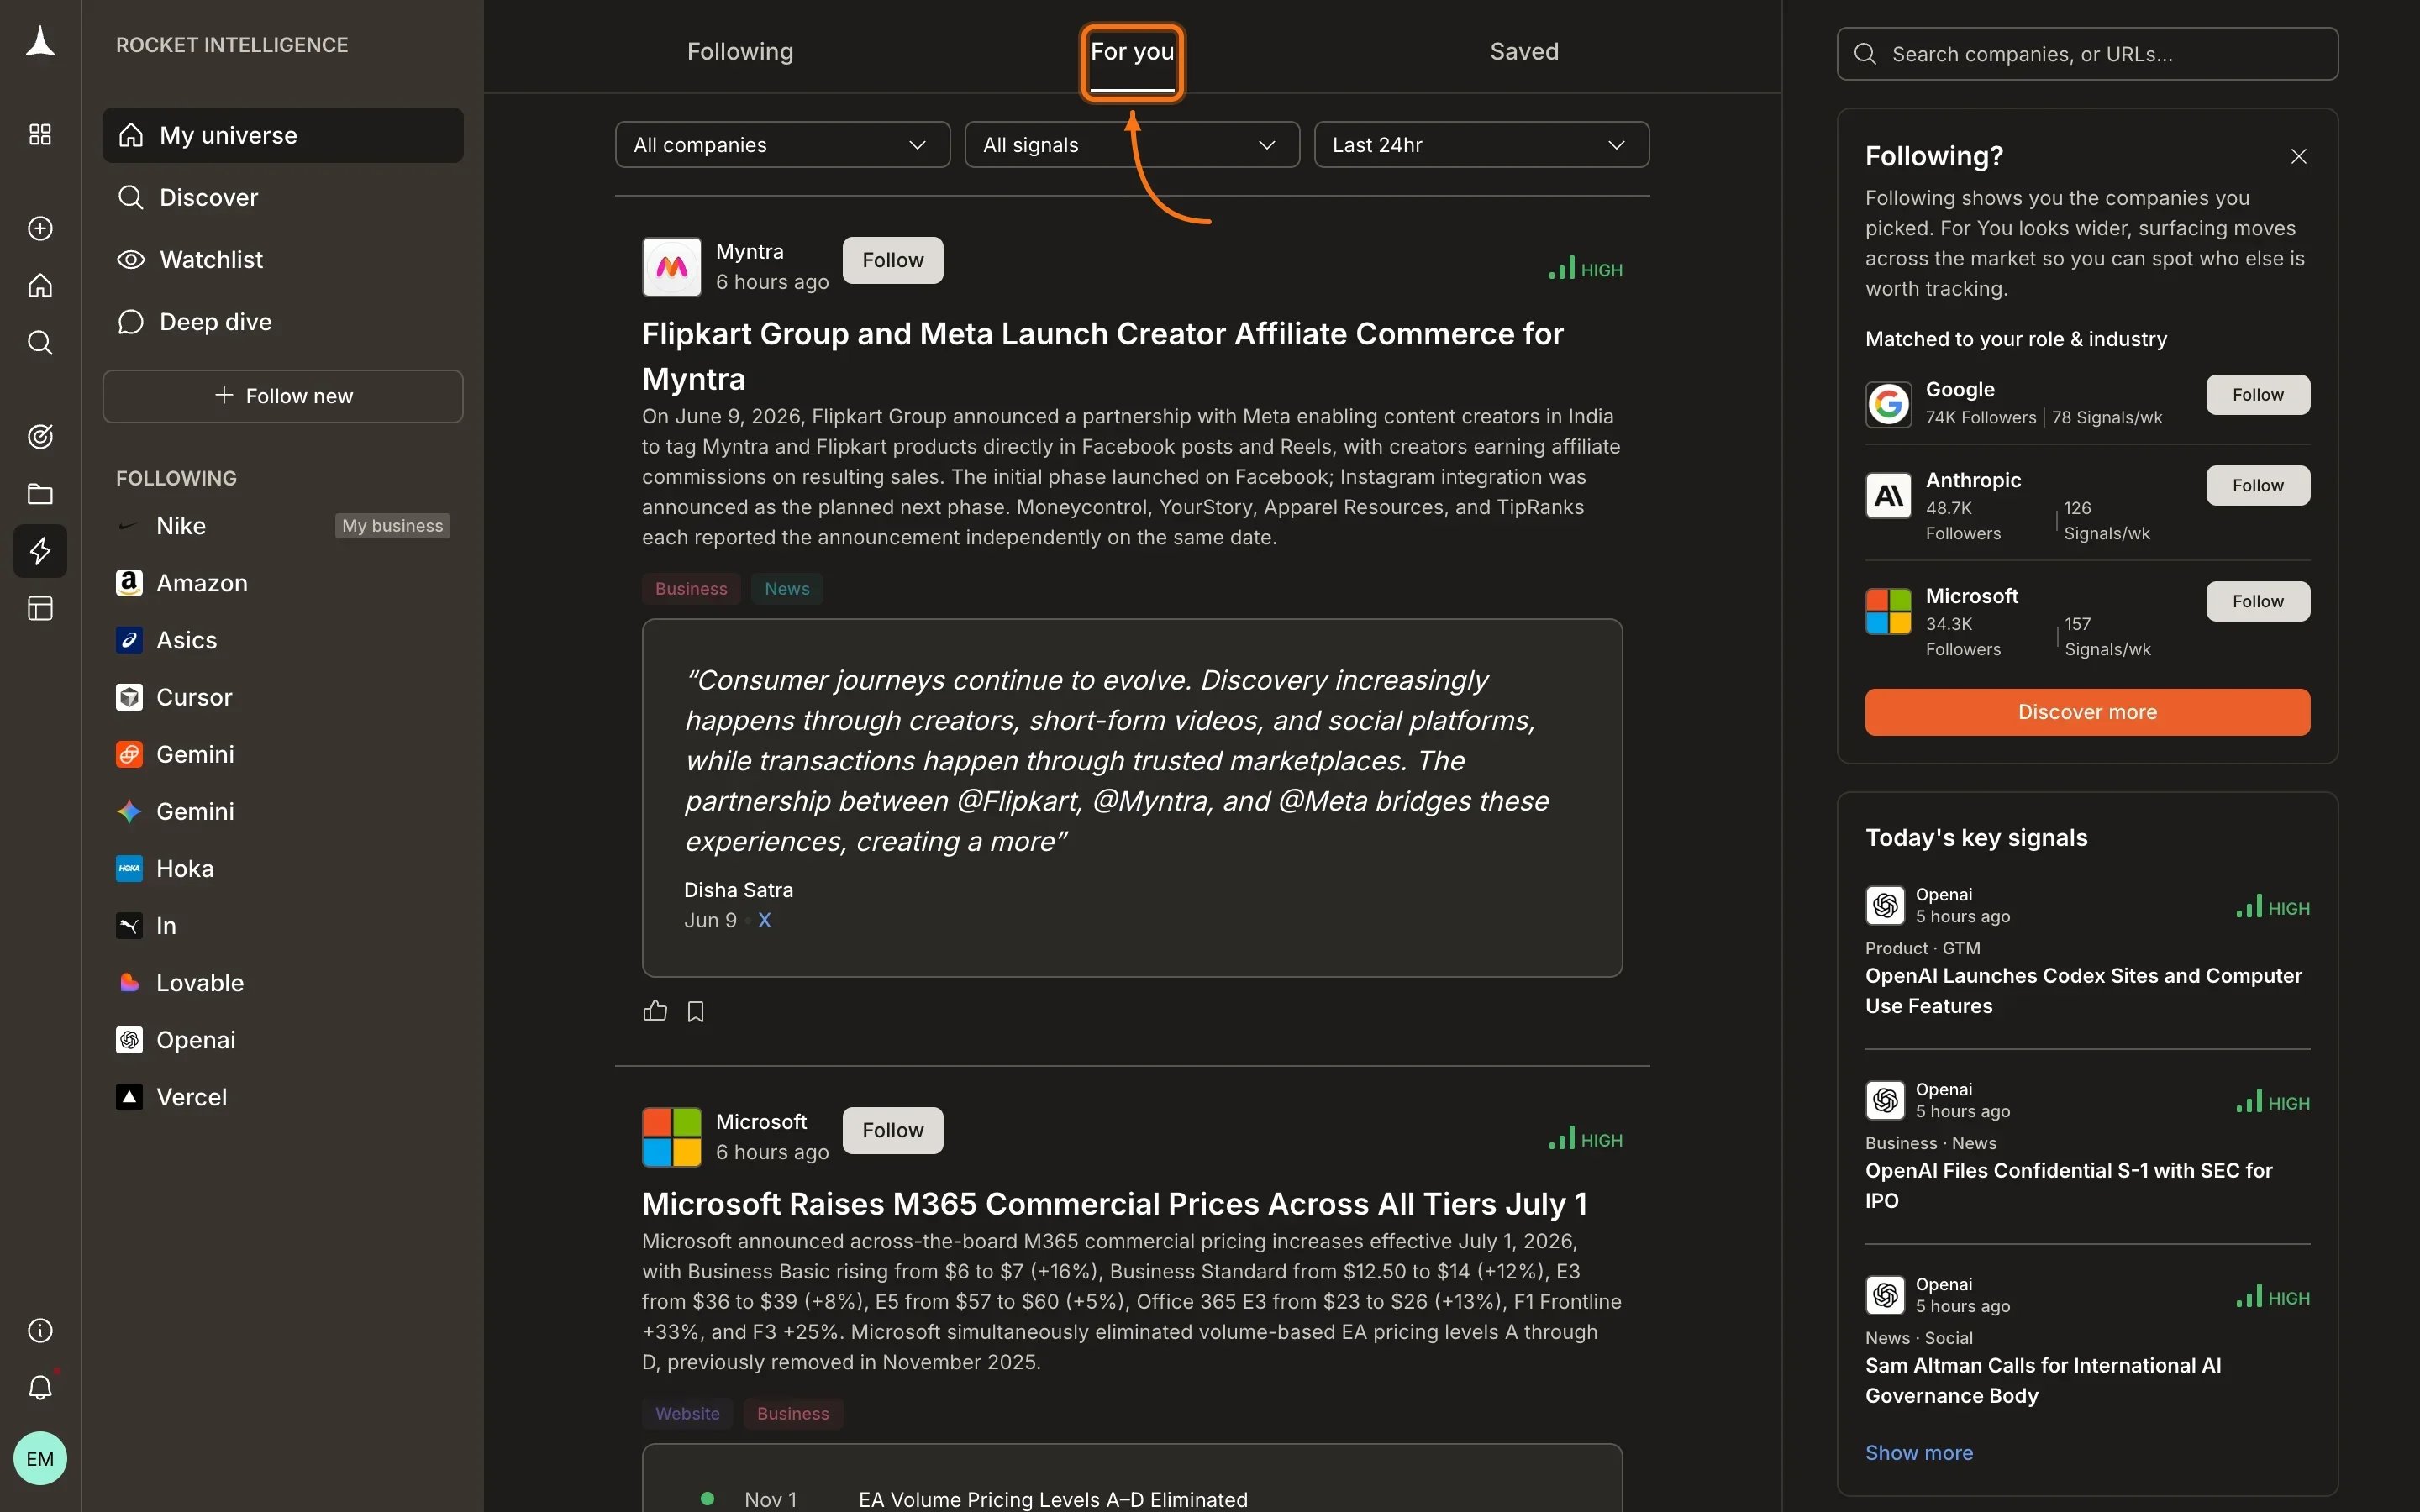Screen dimensions: 2420x1512
Task: Open OpenAI Files Confidential S-1 signal
Action: pyautogui.click(x=2068, y=1186)
